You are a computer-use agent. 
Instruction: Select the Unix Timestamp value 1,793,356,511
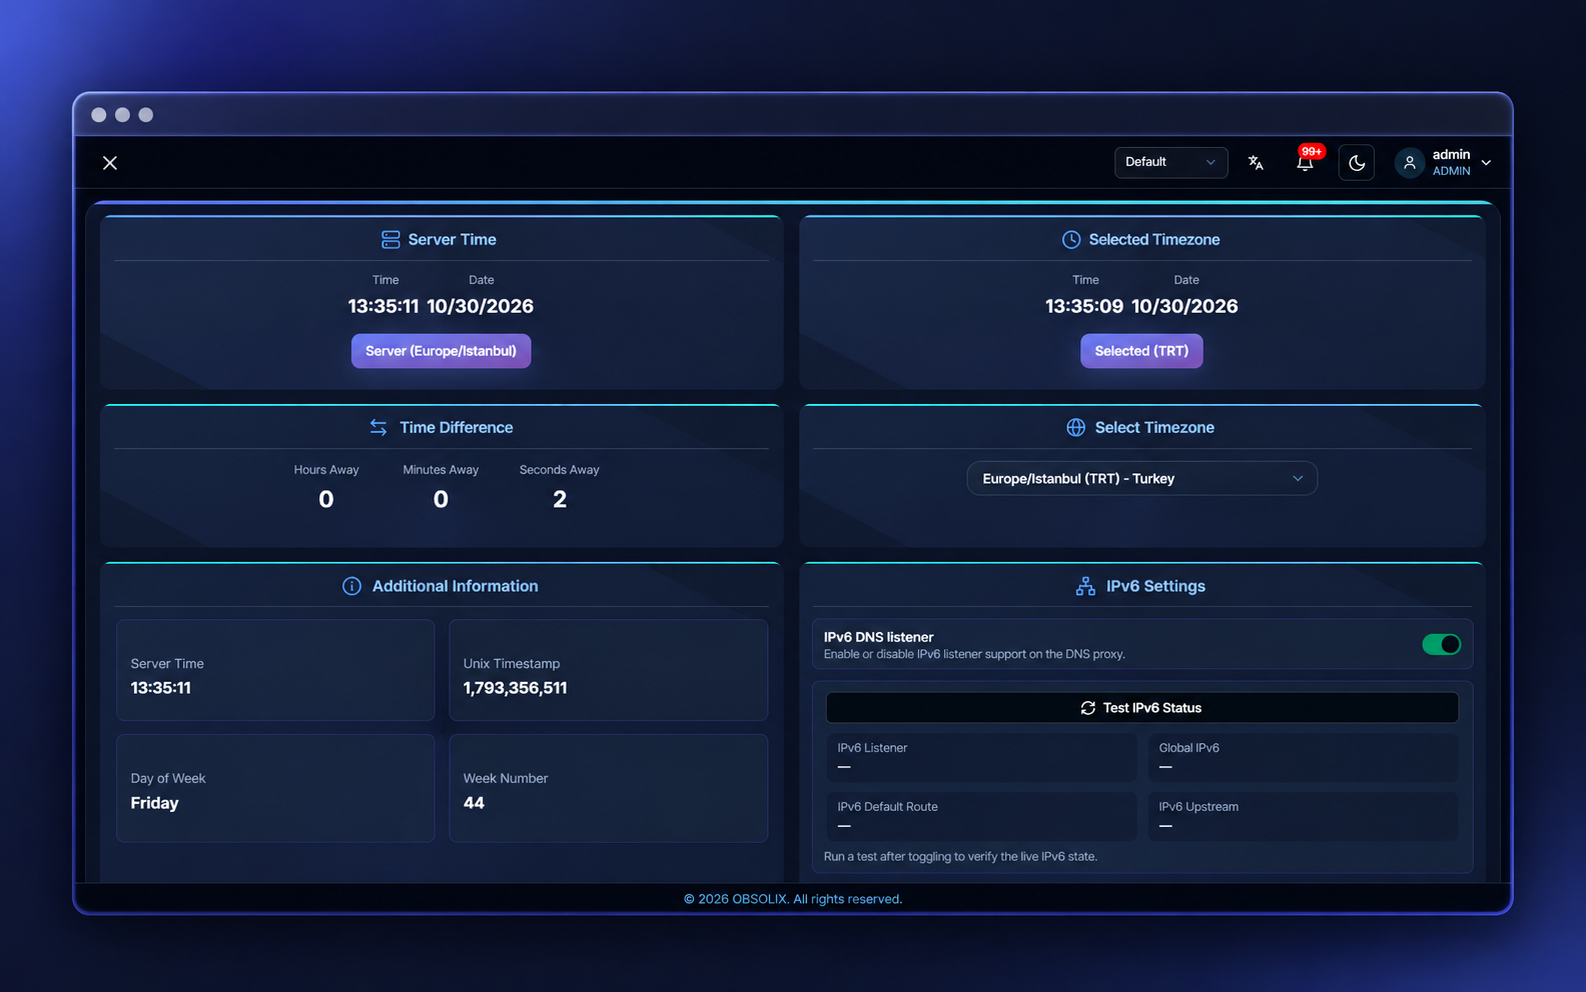click(515, 688)
